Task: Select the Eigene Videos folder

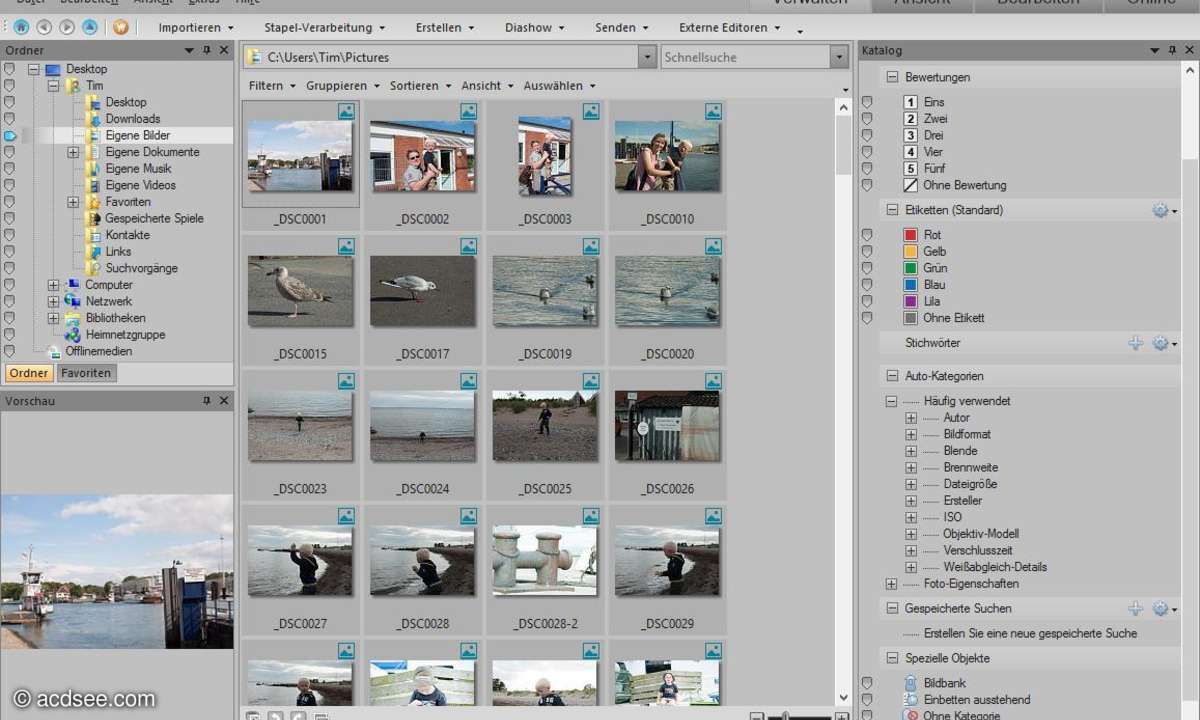Action: coord(140,185)
